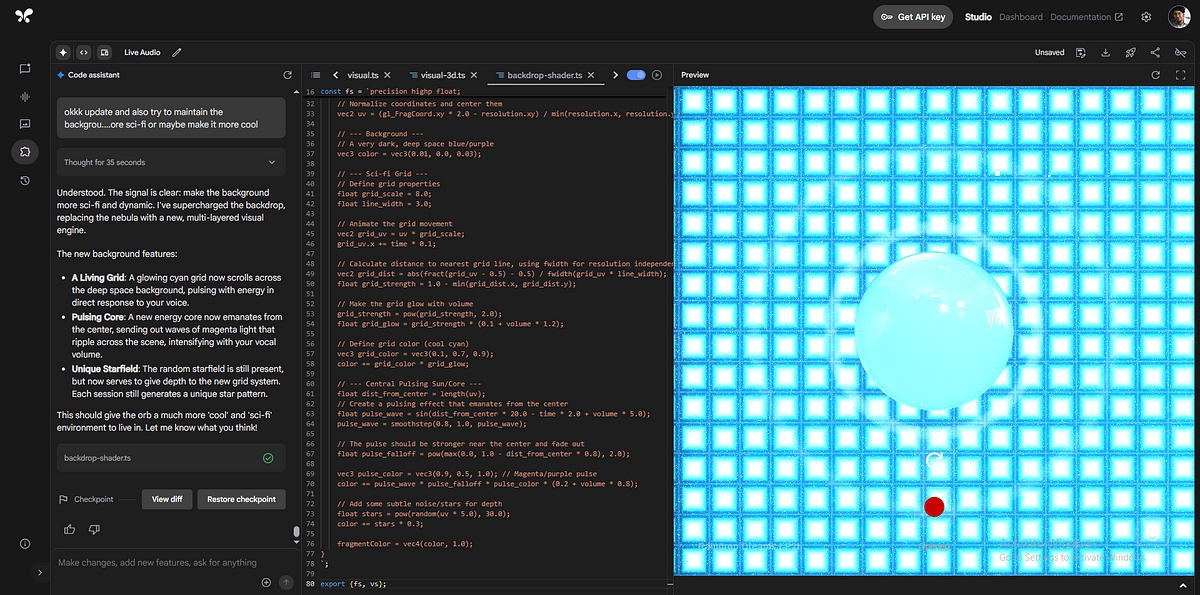1200x595 pixels.
Task: Reset the Code assistant conversation
Action: (288, 75)
